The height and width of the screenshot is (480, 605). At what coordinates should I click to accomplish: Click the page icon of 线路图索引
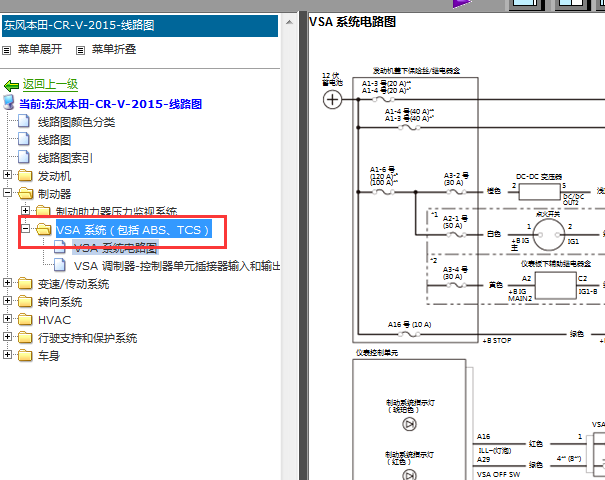(x=24, y=157)
